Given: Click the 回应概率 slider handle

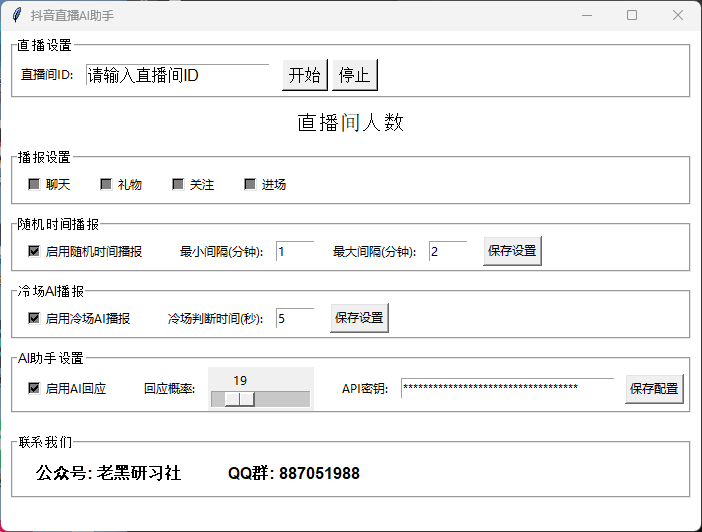Looking at the screenshot, I should click(240, 399).
